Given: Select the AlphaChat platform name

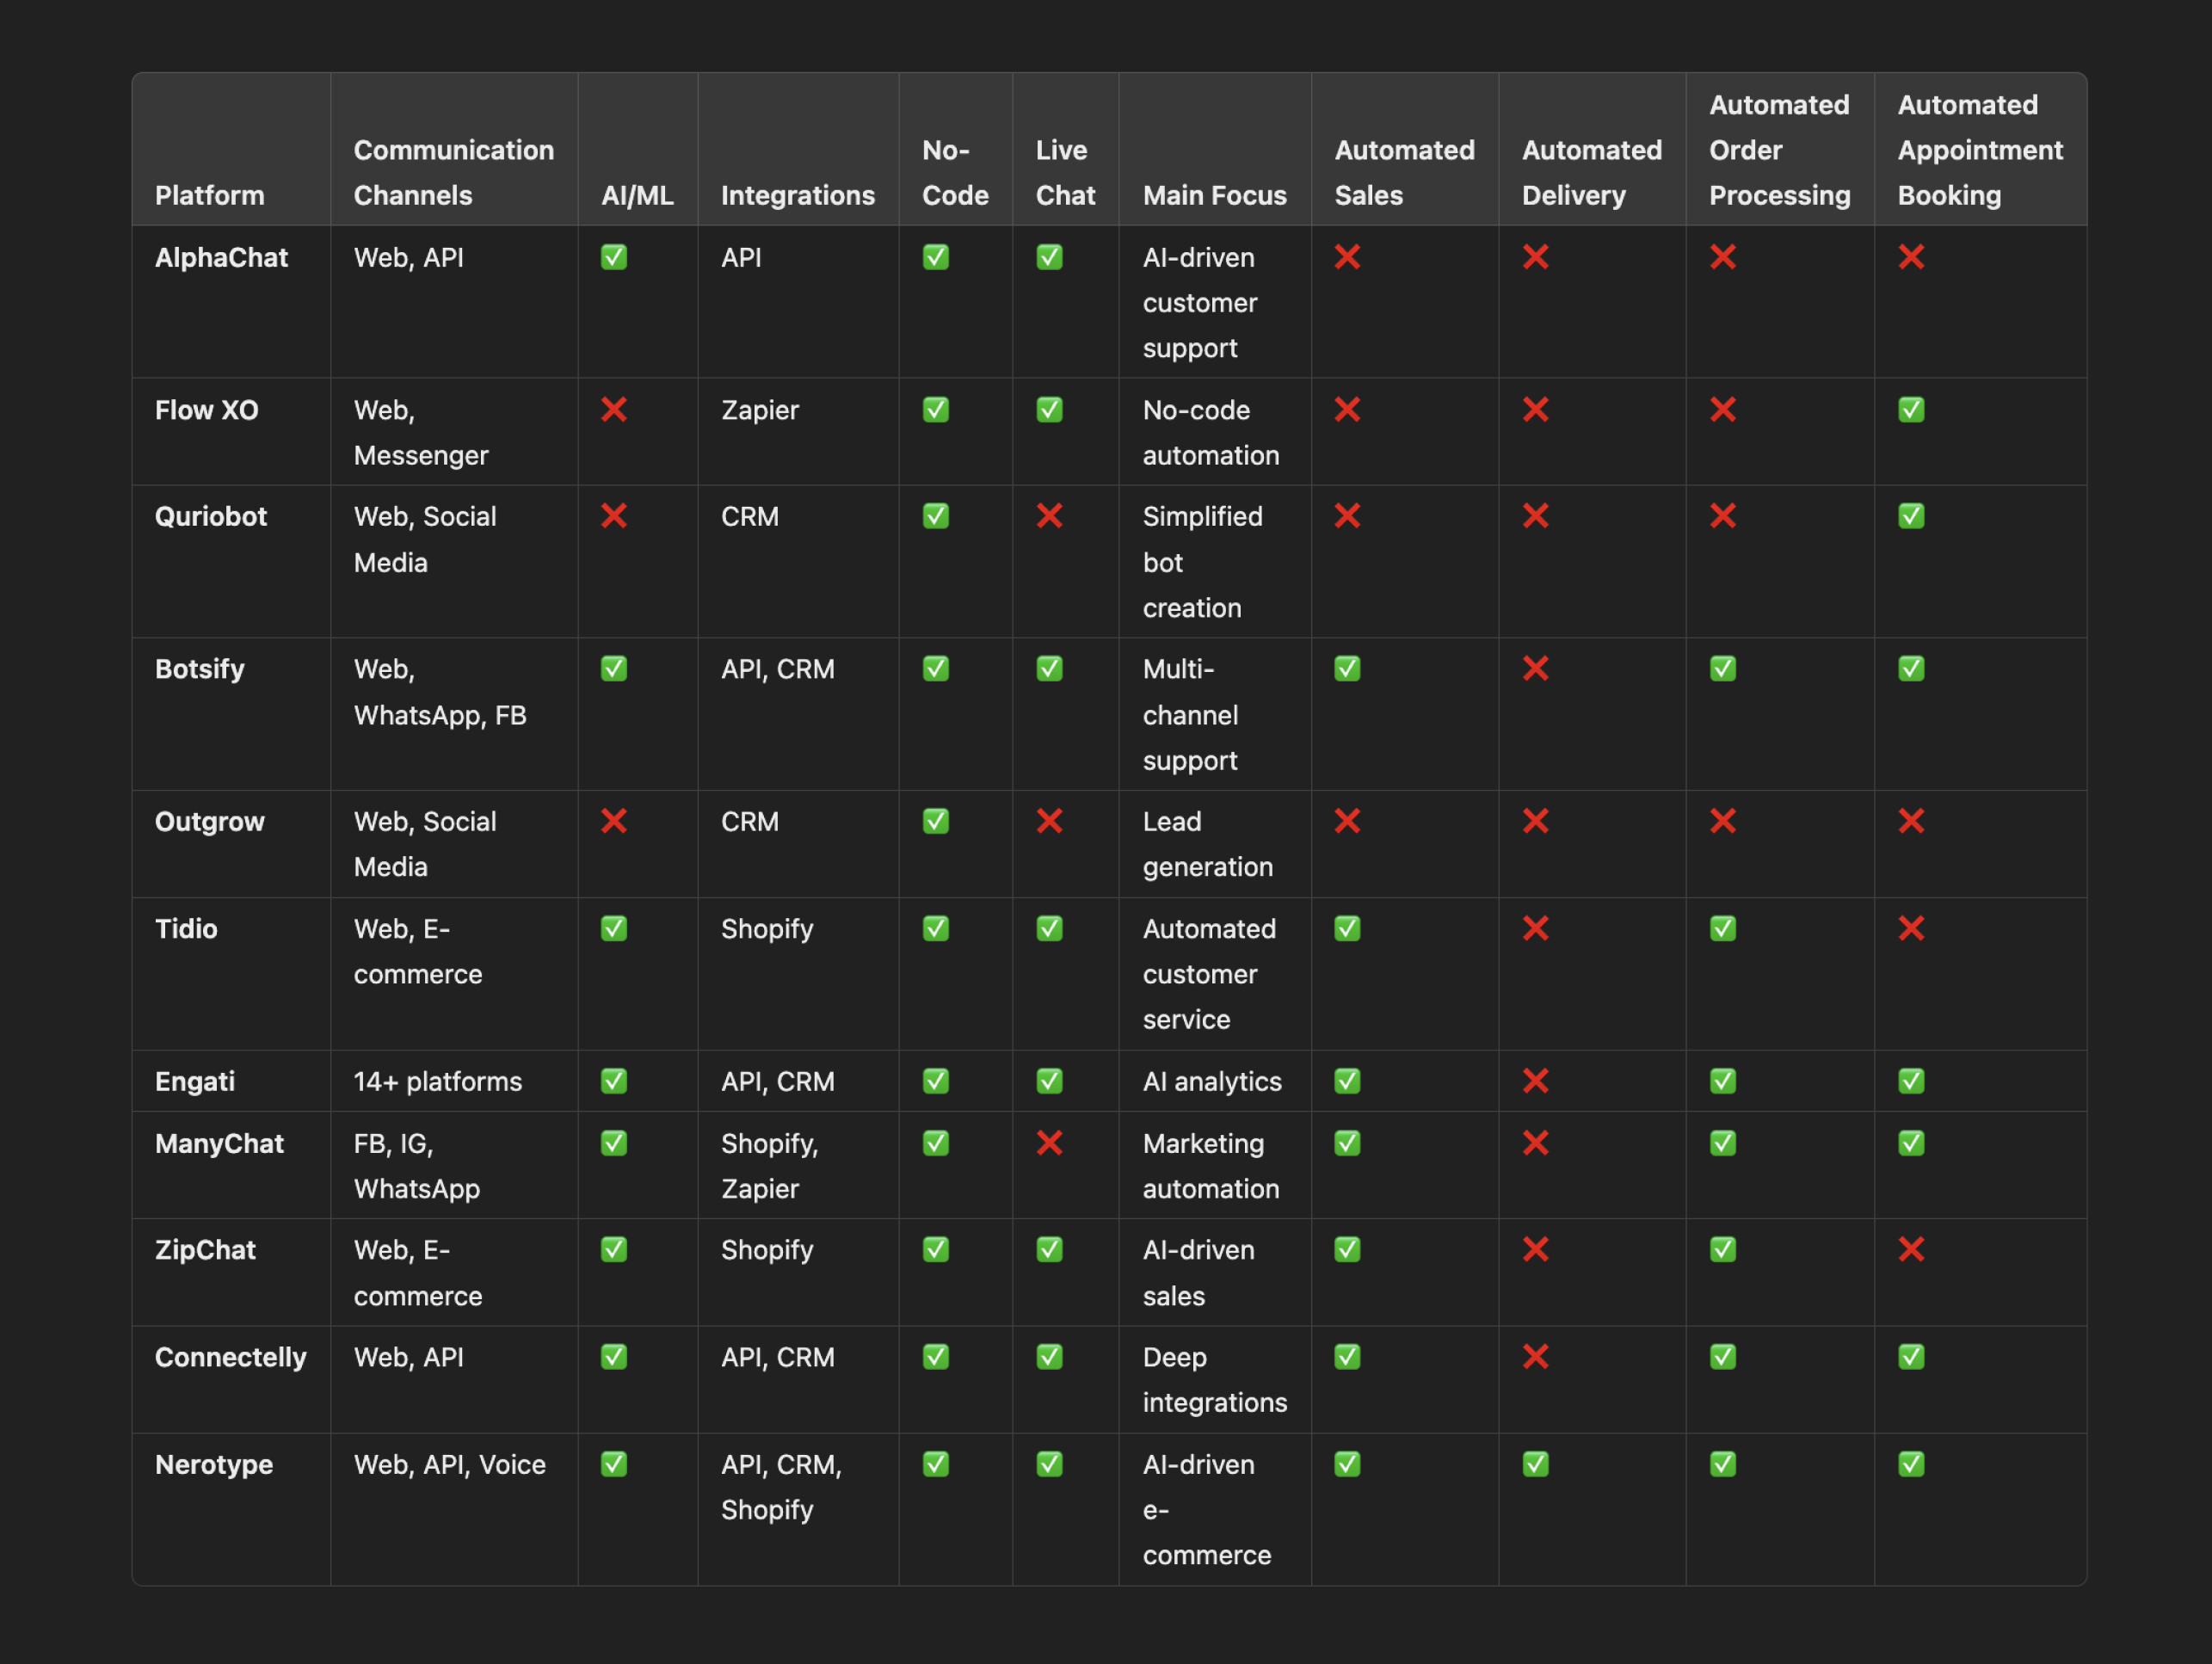Looking at the screenshot, I should click(221, 257).
